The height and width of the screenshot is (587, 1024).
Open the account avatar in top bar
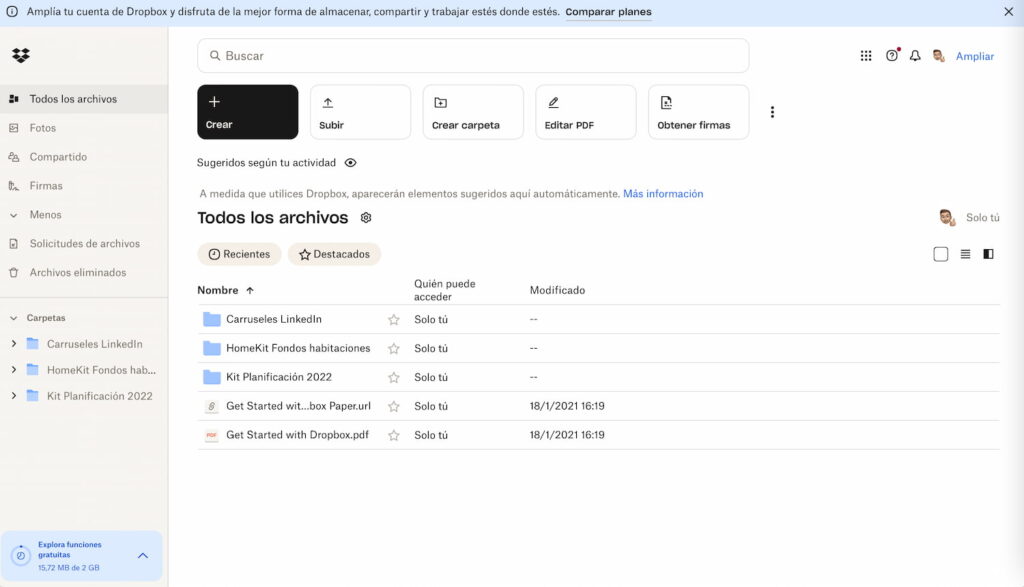pyautogui.click(x=938, y=56)
